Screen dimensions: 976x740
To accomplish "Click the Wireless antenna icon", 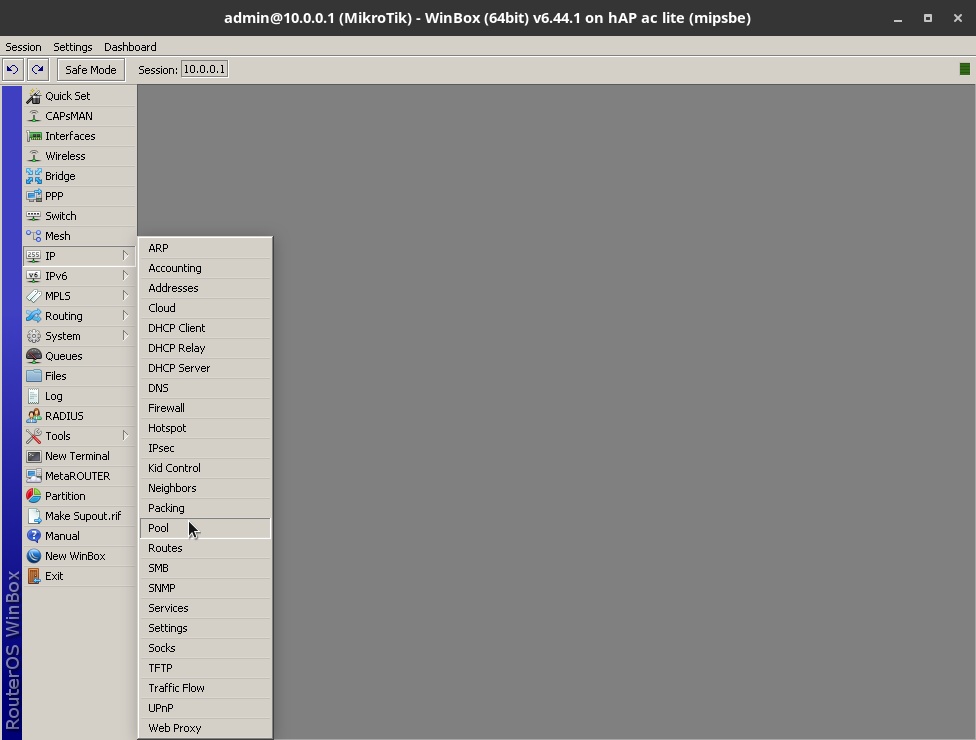I will [34, 156].
